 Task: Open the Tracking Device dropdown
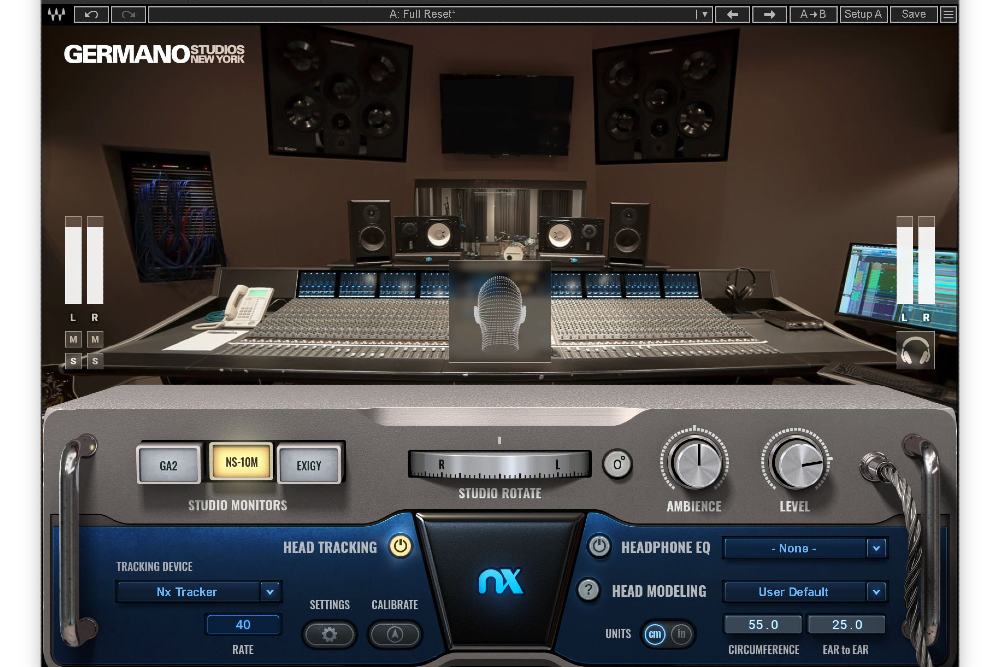(199, 592)
